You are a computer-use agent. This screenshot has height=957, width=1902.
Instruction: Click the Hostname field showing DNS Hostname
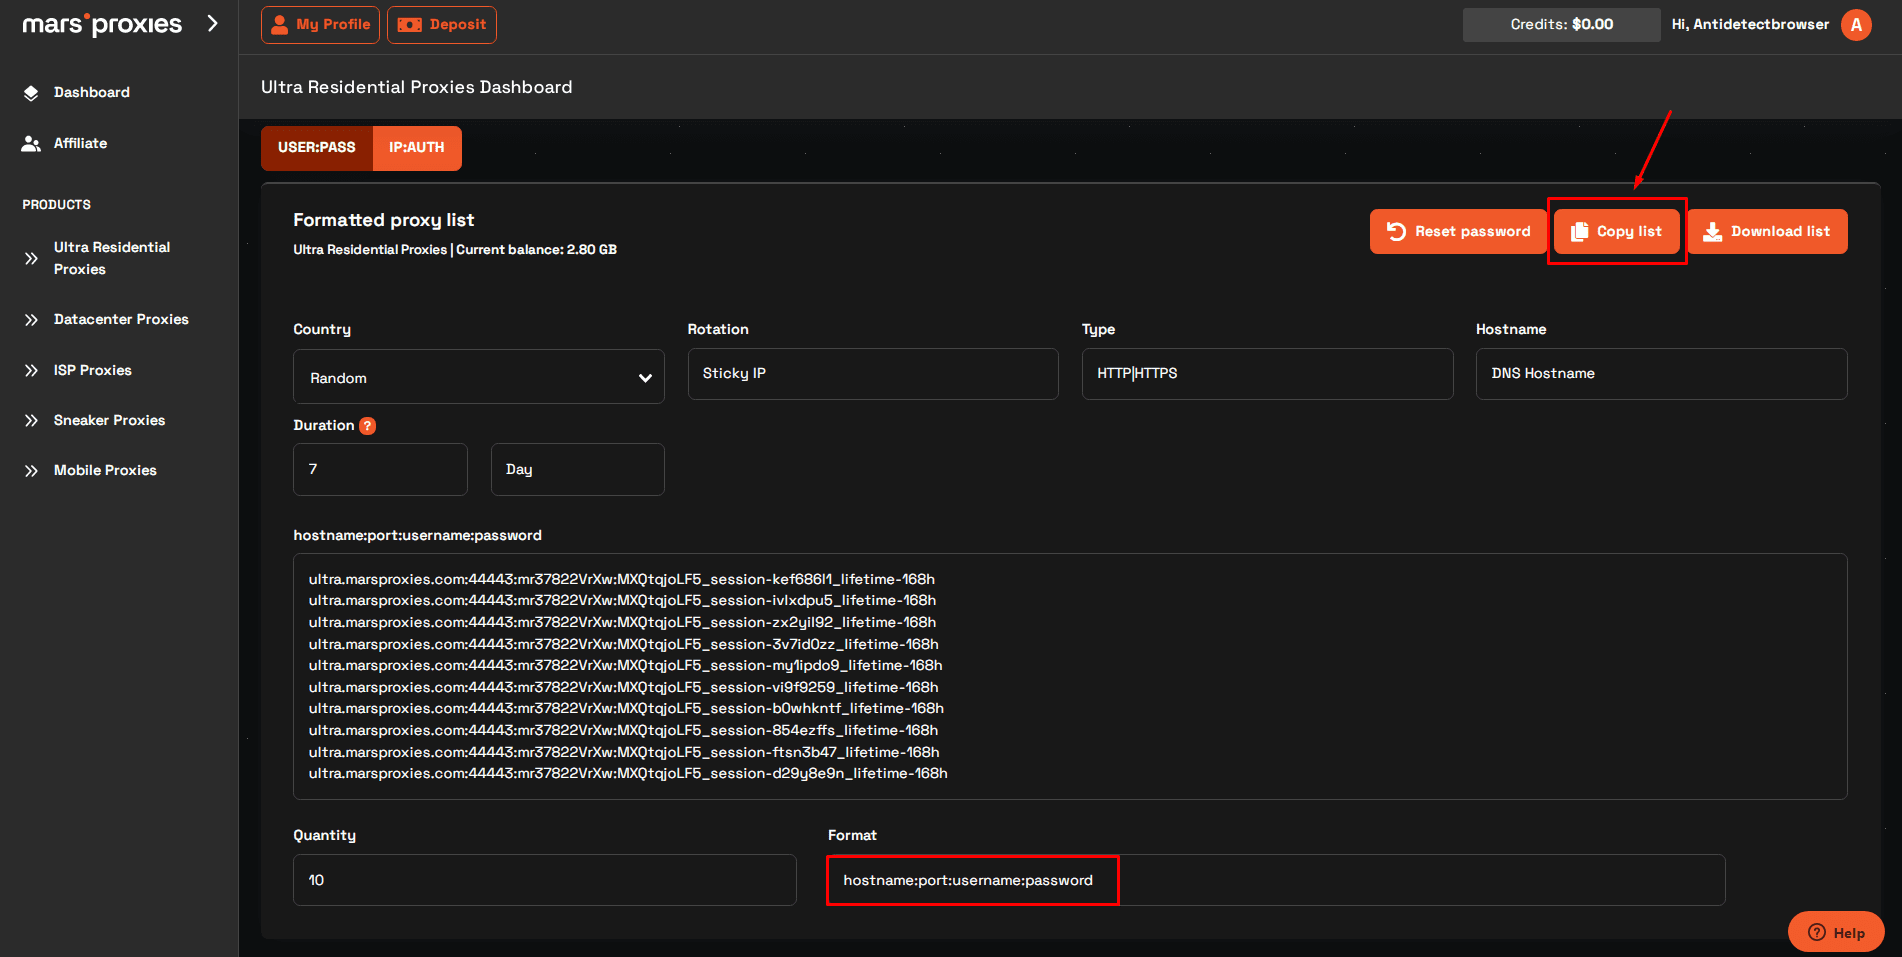tap(1662, 374)
